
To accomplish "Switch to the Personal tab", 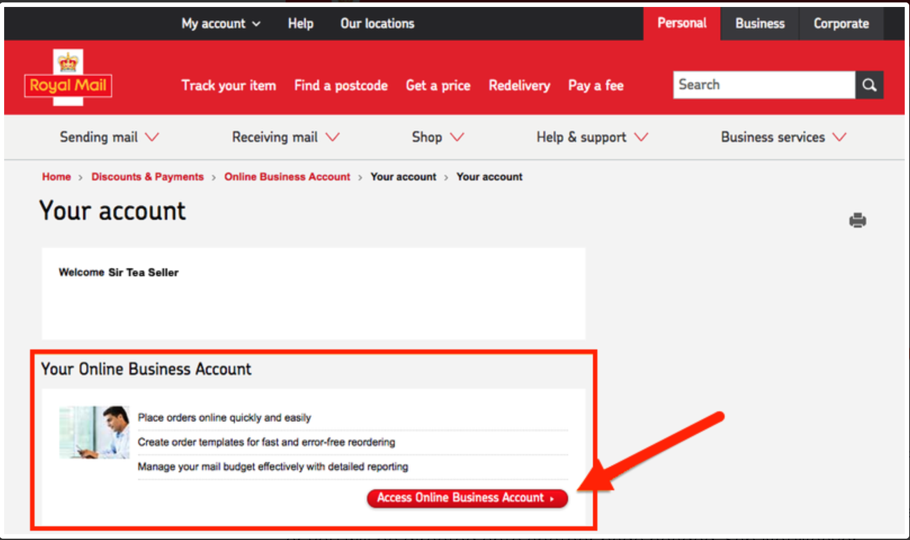I will (x=682, y=24).
